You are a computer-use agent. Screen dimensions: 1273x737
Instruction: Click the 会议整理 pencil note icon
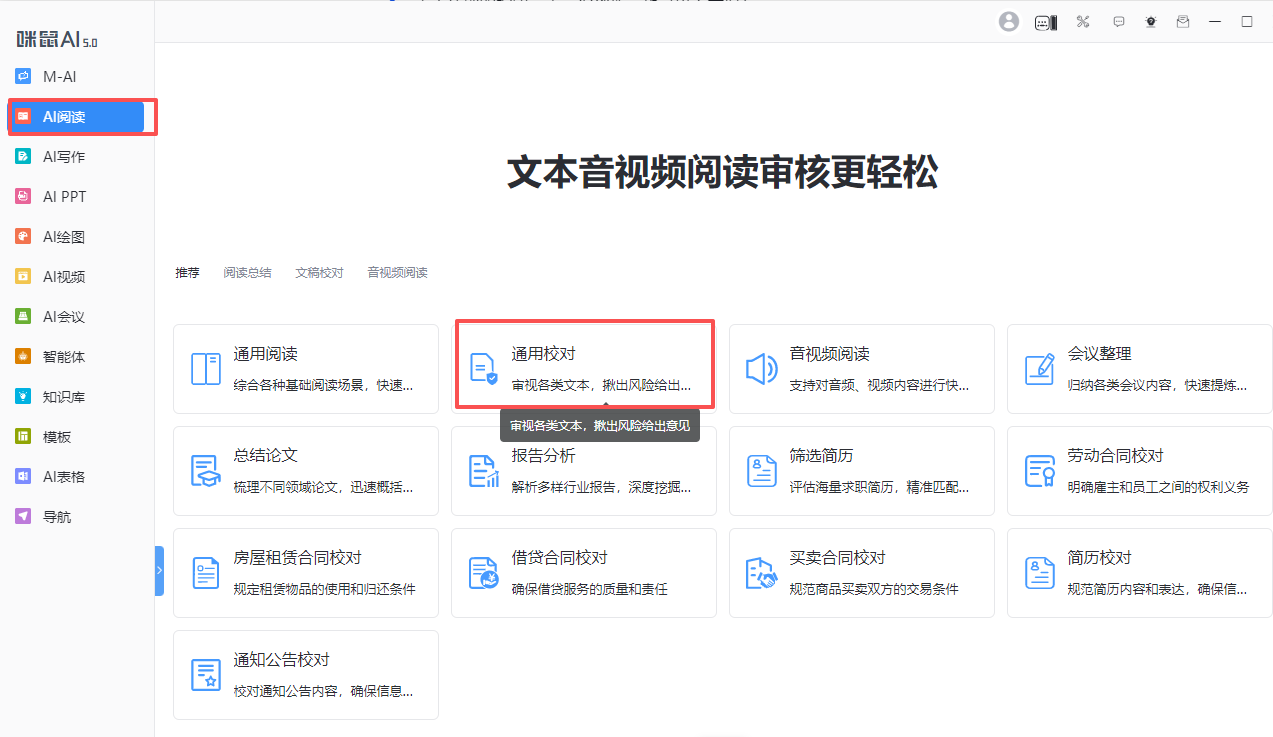[x=1039, y=369]
